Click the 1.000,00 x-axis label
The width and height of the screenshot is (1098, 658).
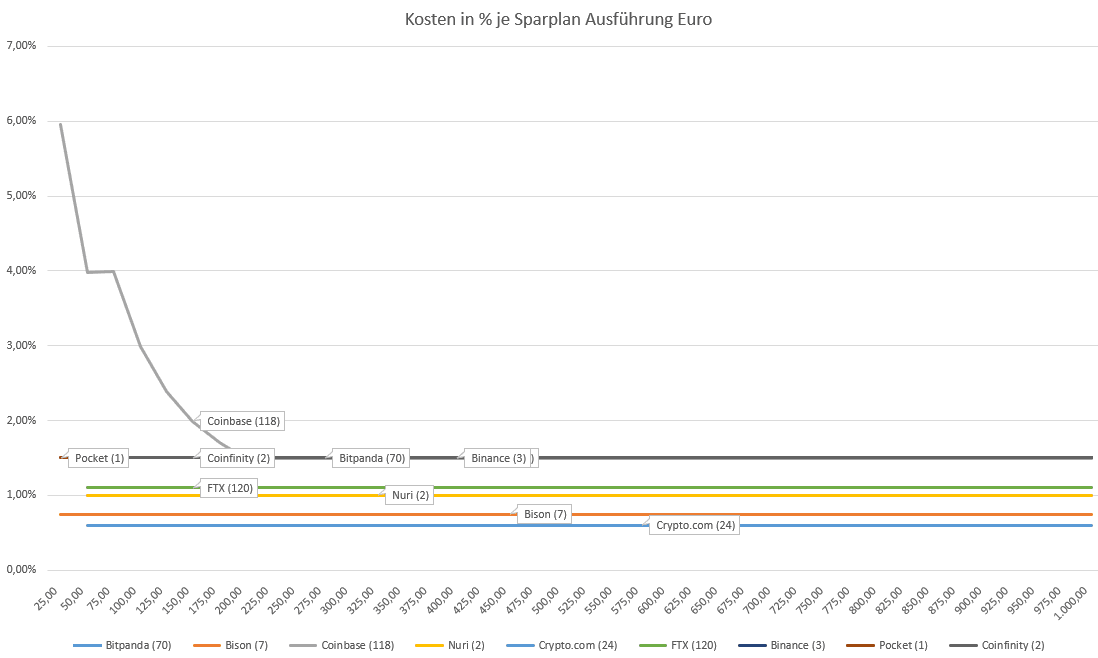(1071, 602)
